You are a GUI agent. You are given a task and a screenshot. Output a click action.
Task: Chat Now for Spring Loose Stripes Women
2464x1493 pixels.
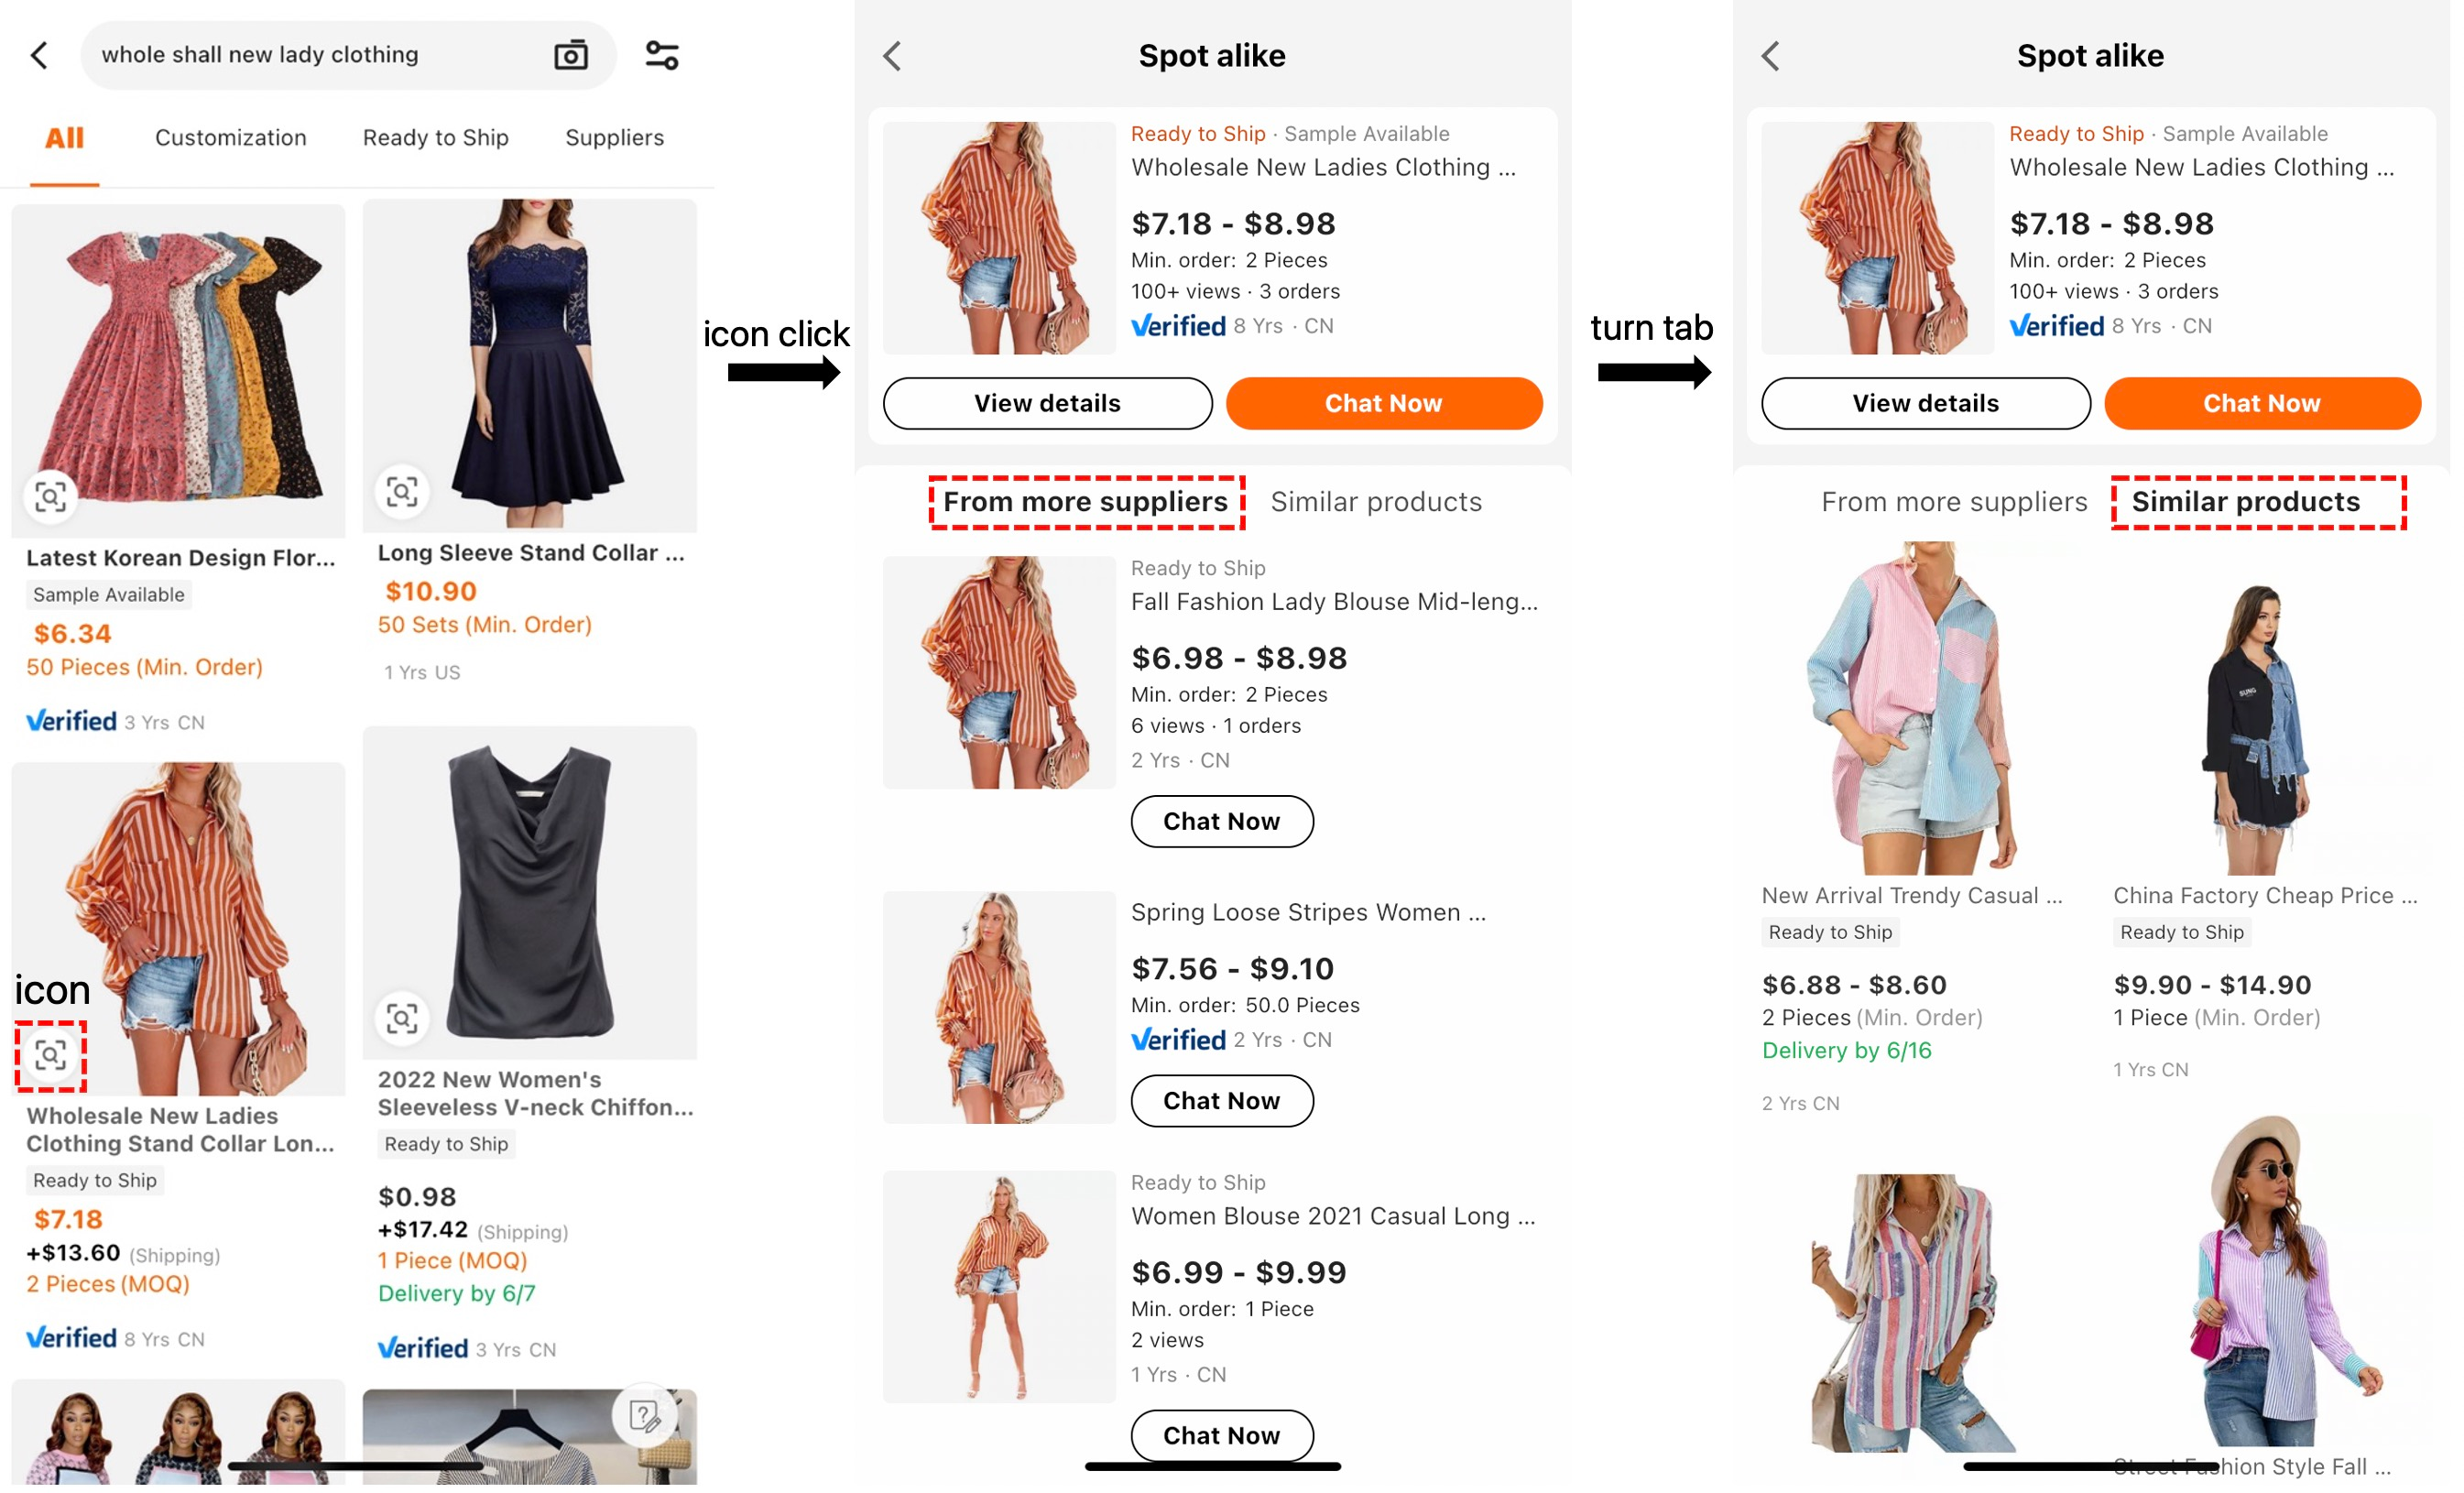coord(1221,1100)
